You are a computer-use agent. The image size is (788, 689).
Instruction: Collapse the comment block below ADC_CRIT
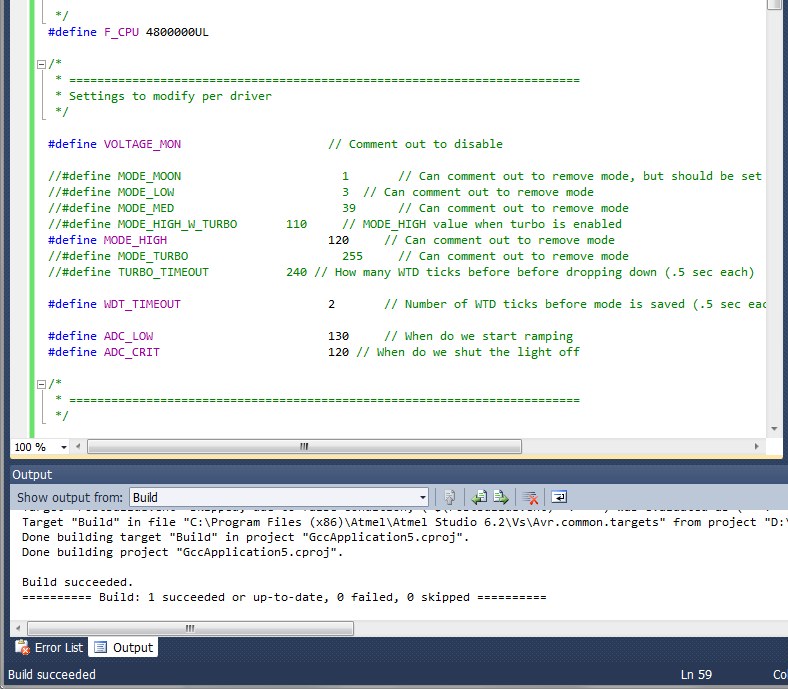[x=41, y=384]
